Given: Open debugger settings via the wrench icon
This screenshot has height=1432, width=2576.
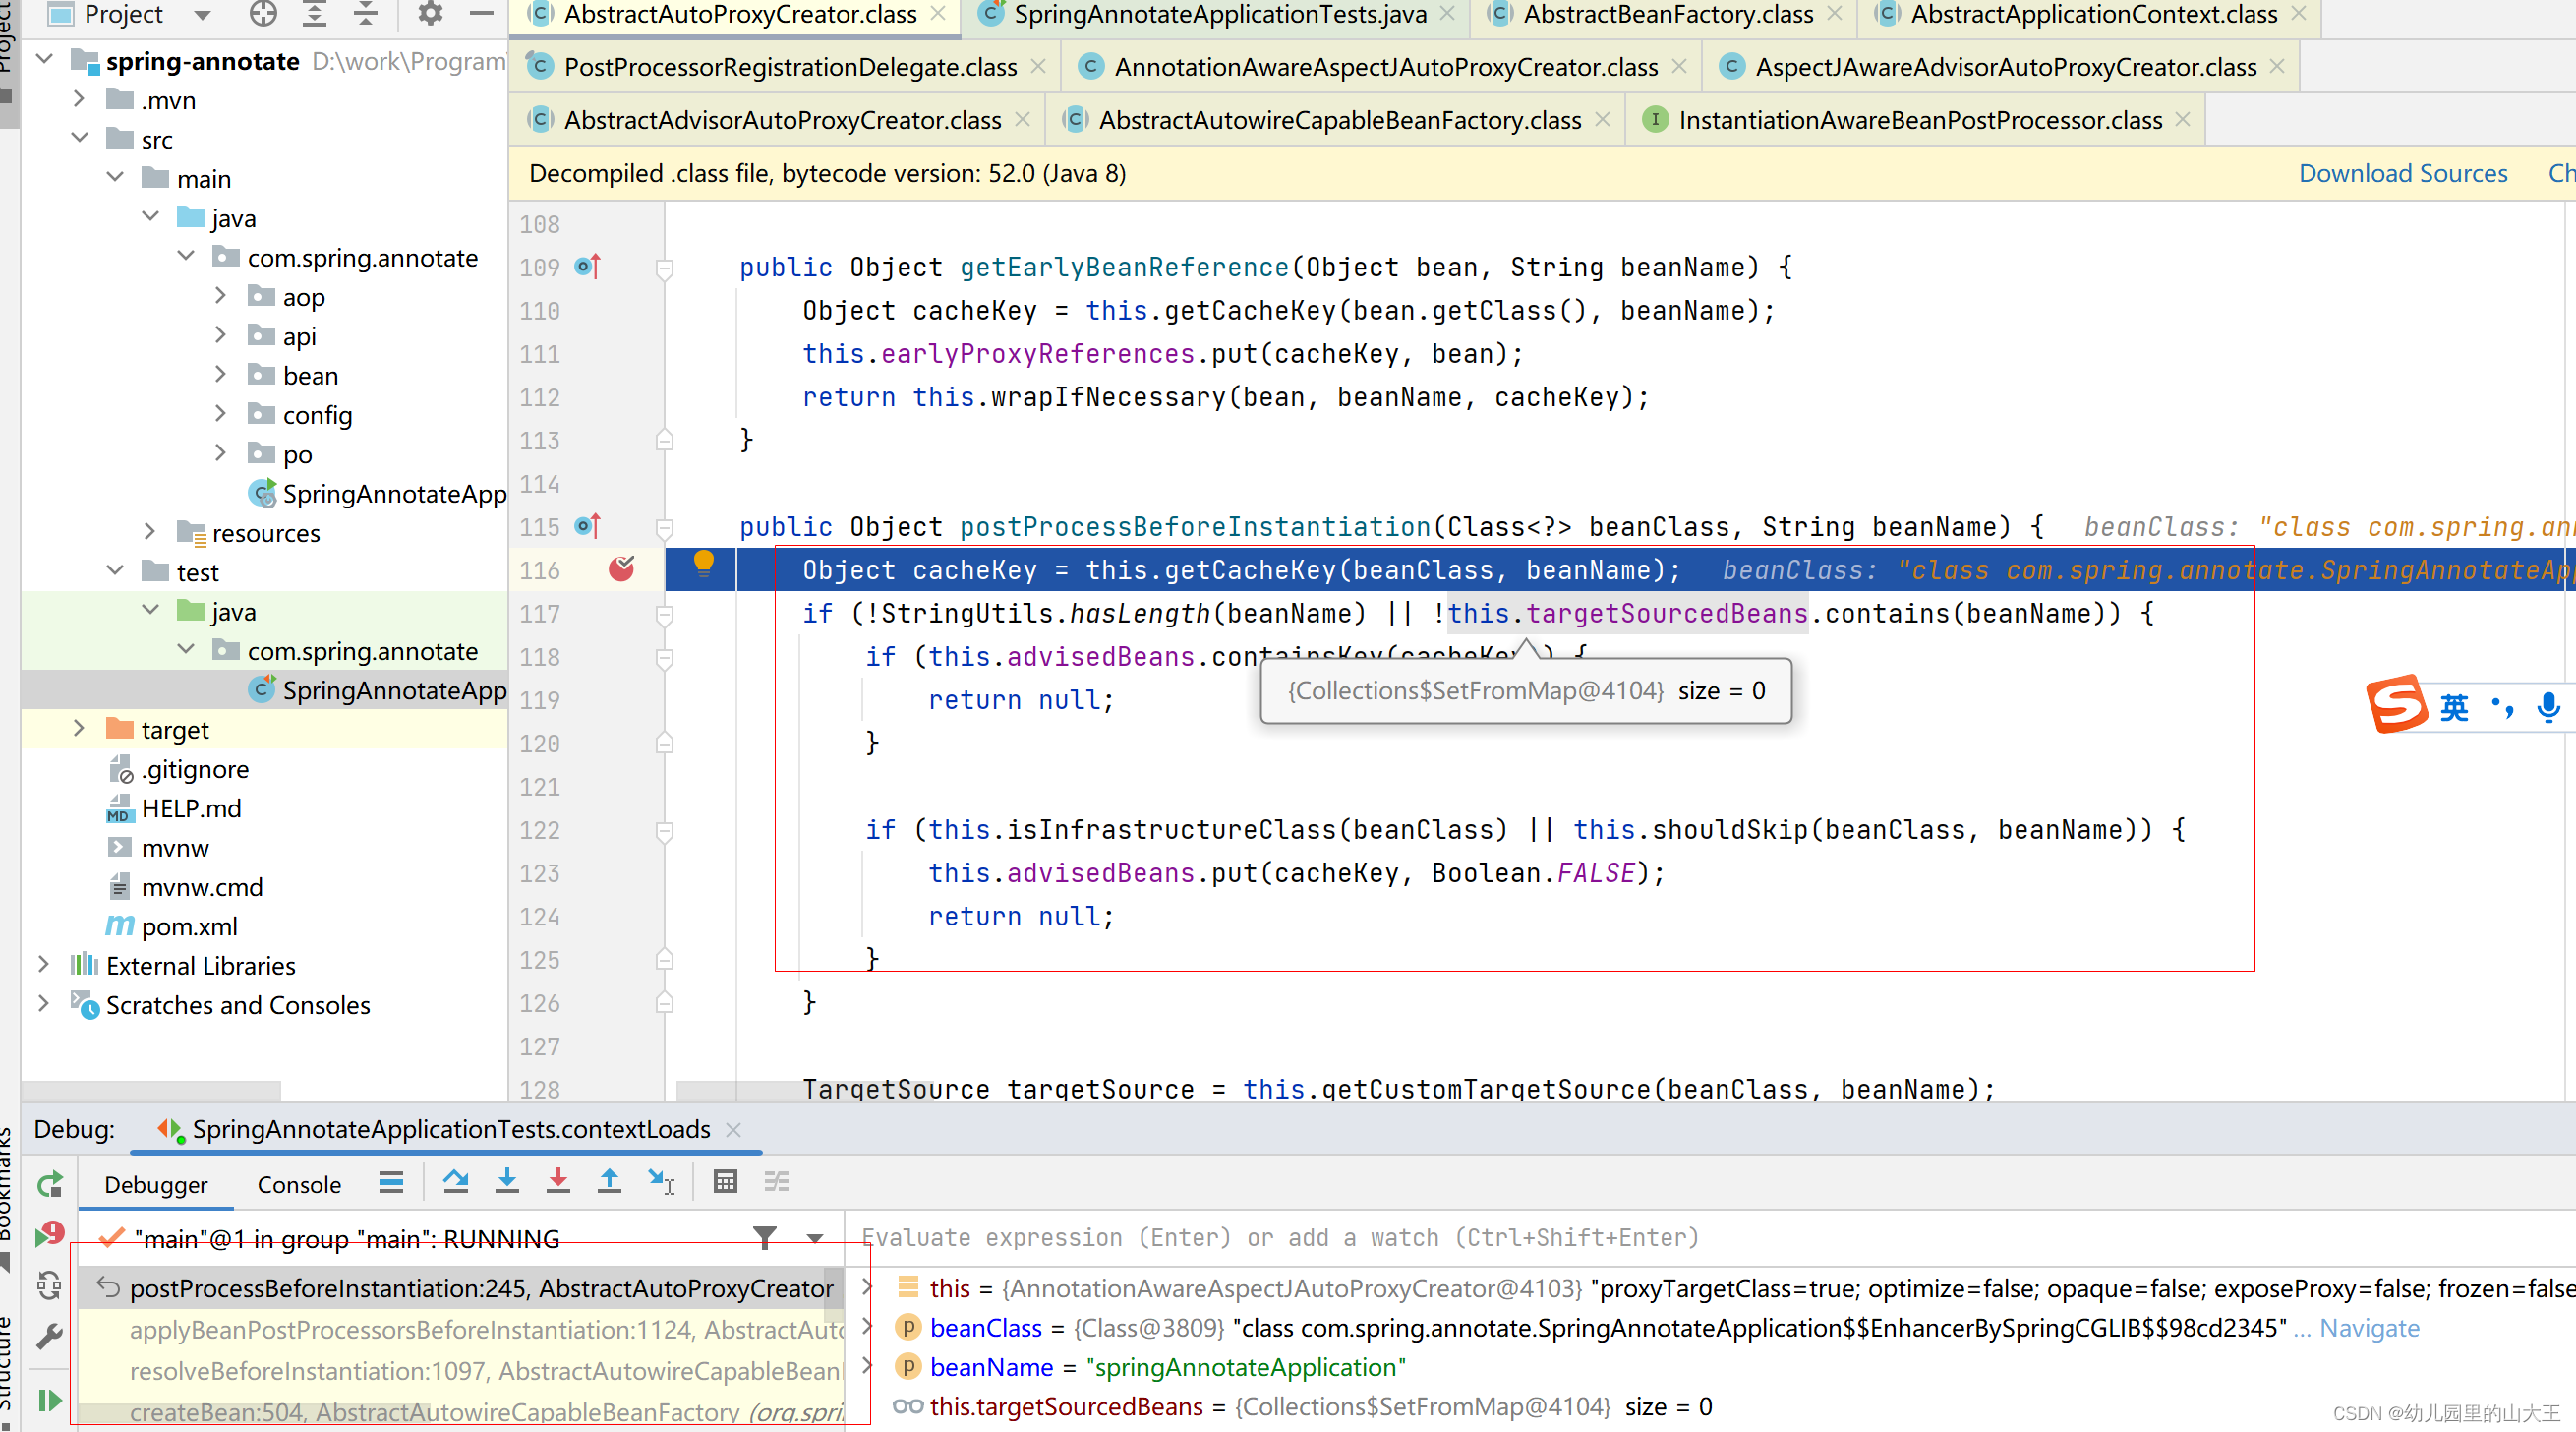Looking at the screenshot, I should (x=48, y=1337).
